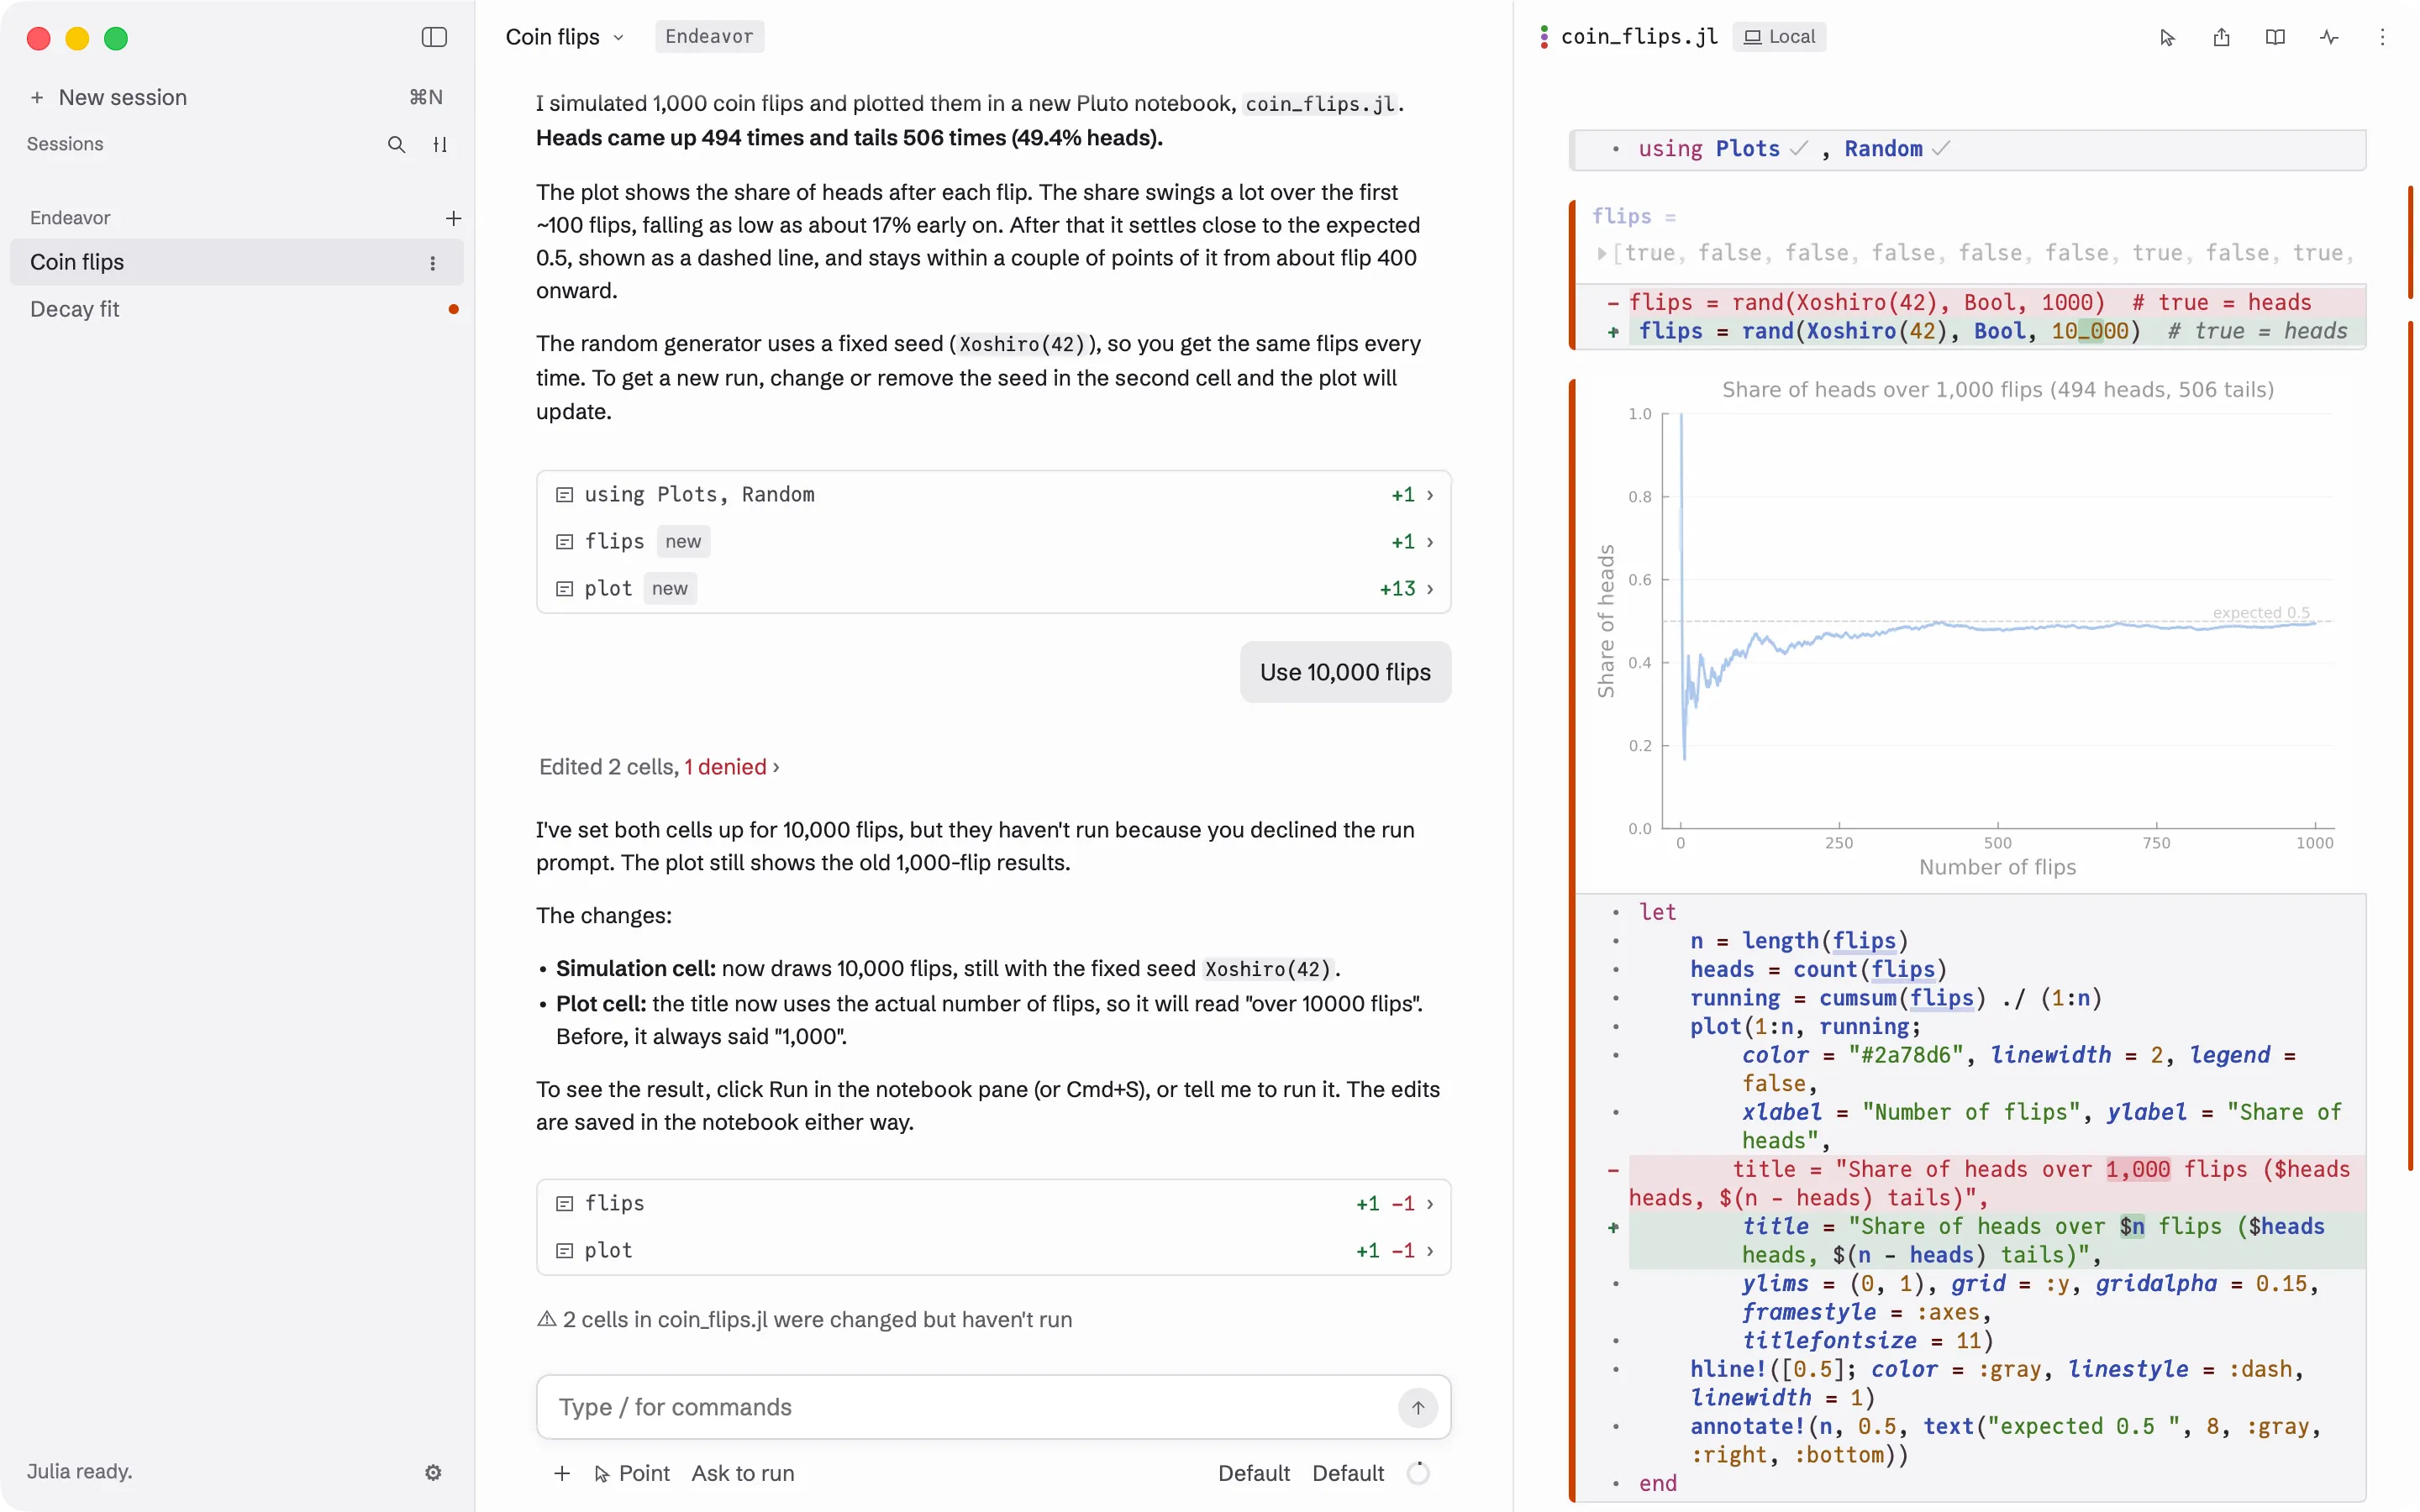Click Endeavor project header in sidebar
Image resolution: width=2420 pixels, height=1512 pixels.
[70, 217]
